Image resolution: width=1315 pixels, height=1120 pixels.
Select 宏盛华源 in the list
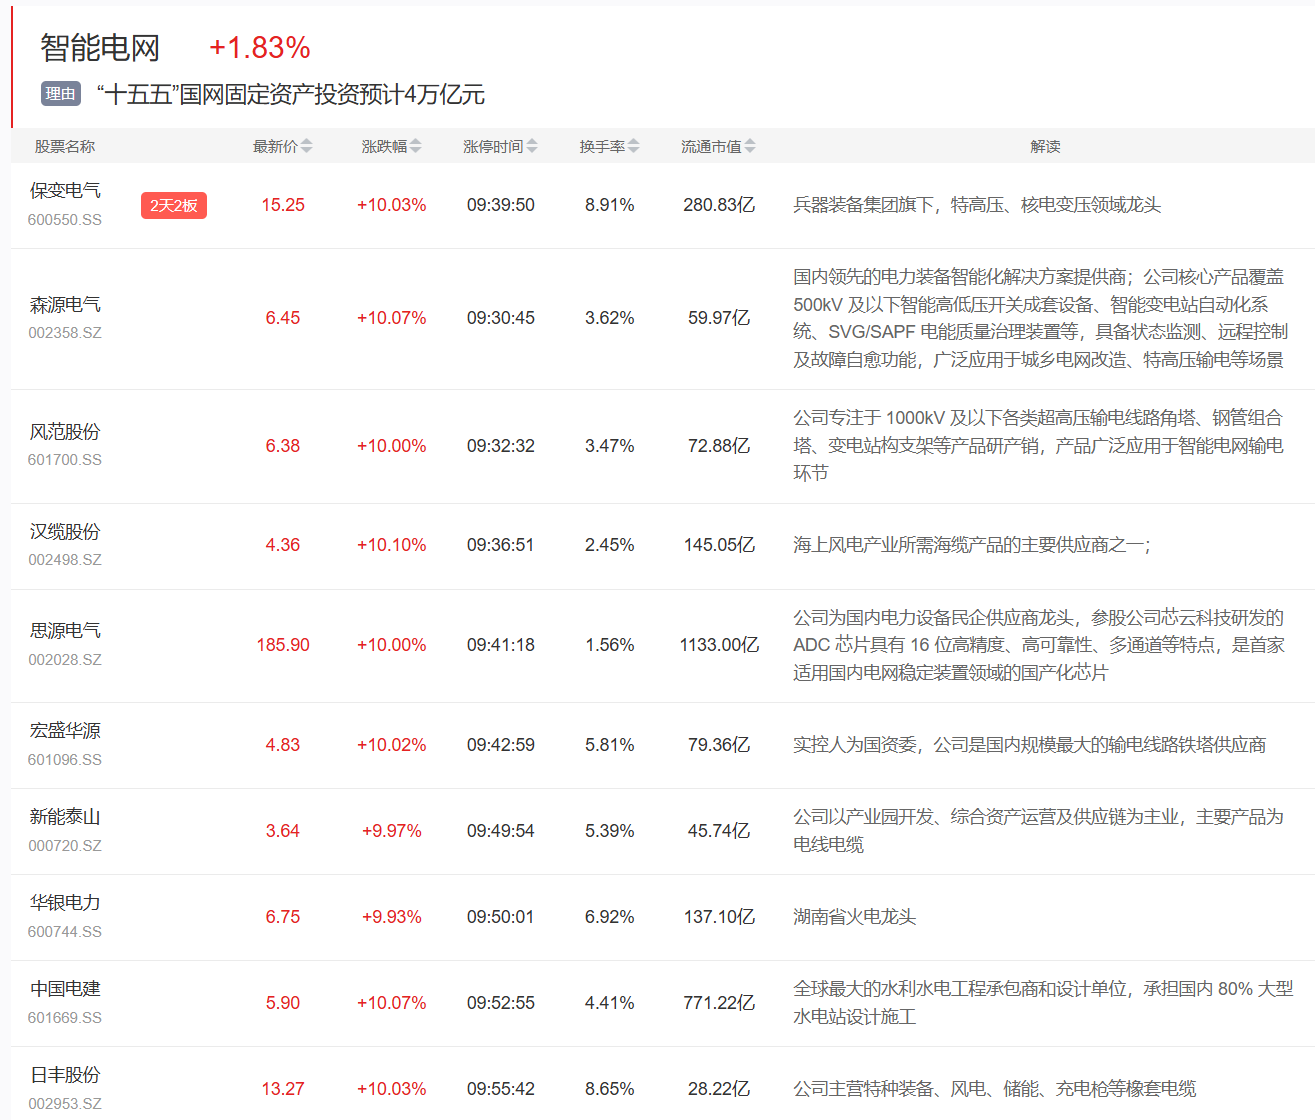[65, 731]
